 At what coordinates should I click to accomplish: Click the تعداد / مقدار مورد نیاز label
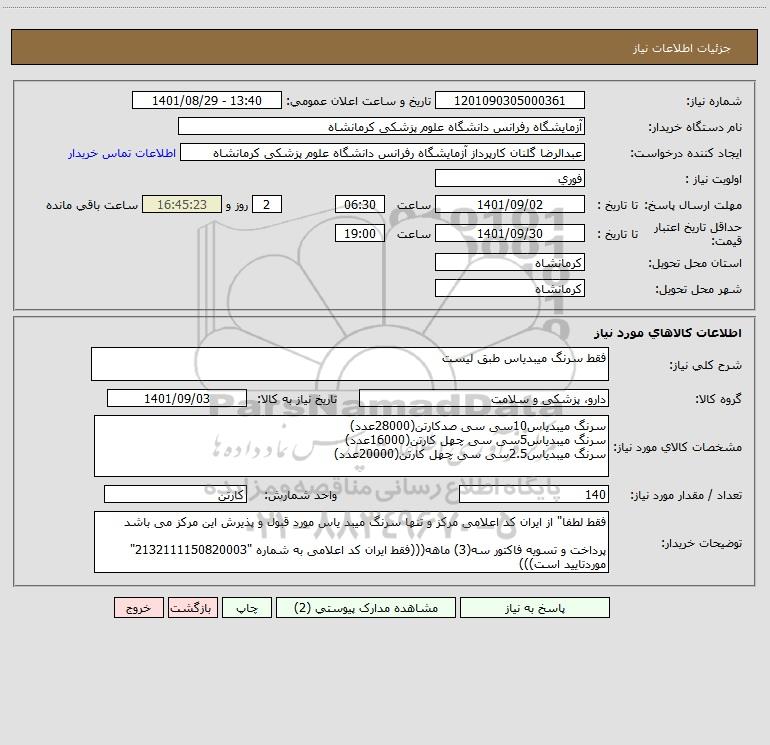click(x=686, y=496)
